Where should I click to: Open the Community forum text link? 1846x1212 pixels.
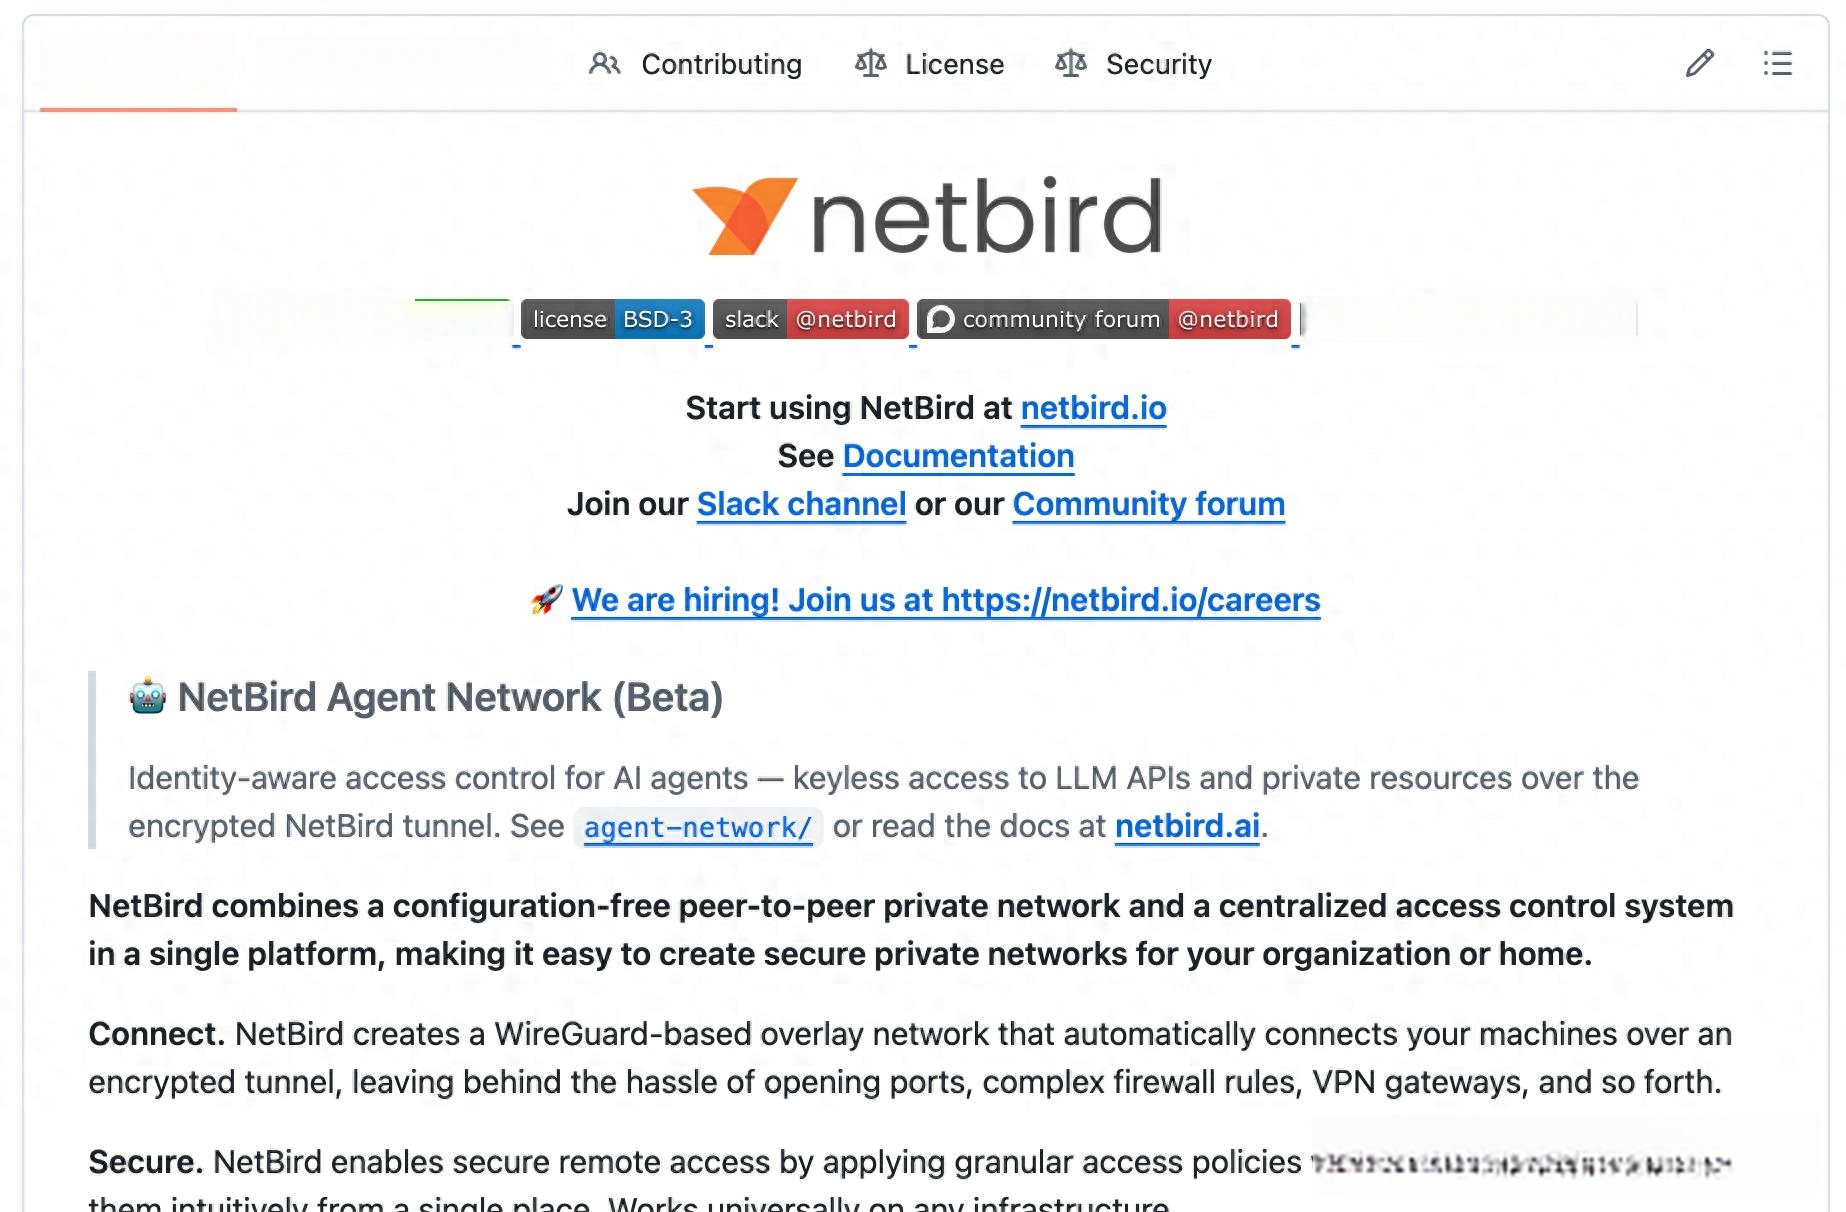click(1148, 504)
